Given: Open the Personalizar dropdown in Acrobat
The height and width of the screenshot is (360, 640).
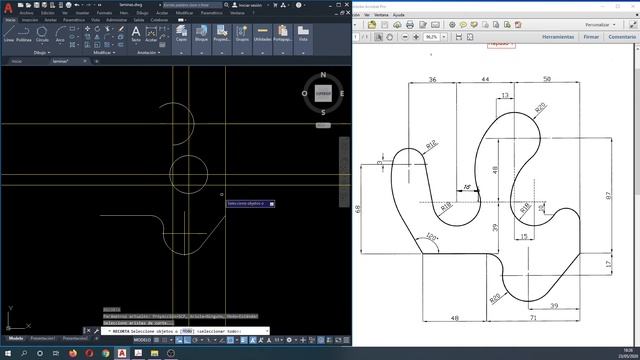Looking at the screenshot, I should (600, 25).
